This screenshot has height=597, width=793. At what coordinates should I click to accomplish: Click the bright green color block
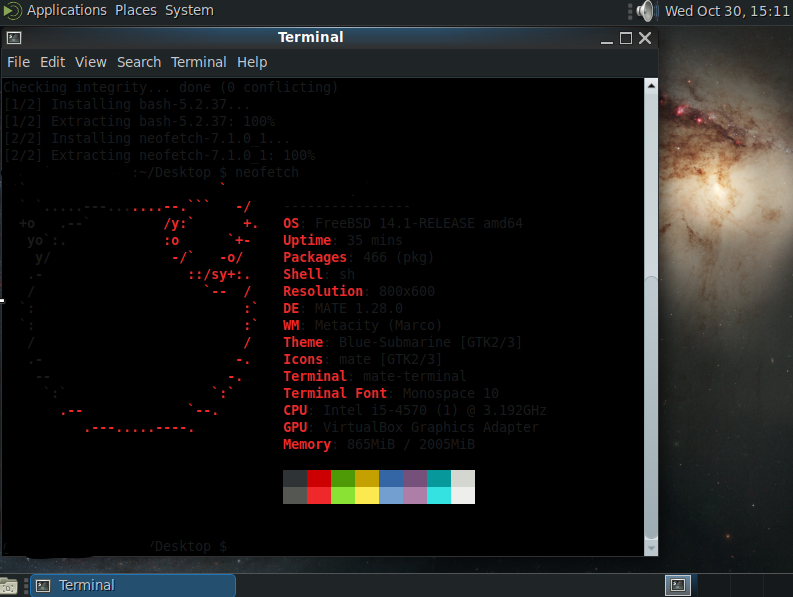[x=343, y=495]
